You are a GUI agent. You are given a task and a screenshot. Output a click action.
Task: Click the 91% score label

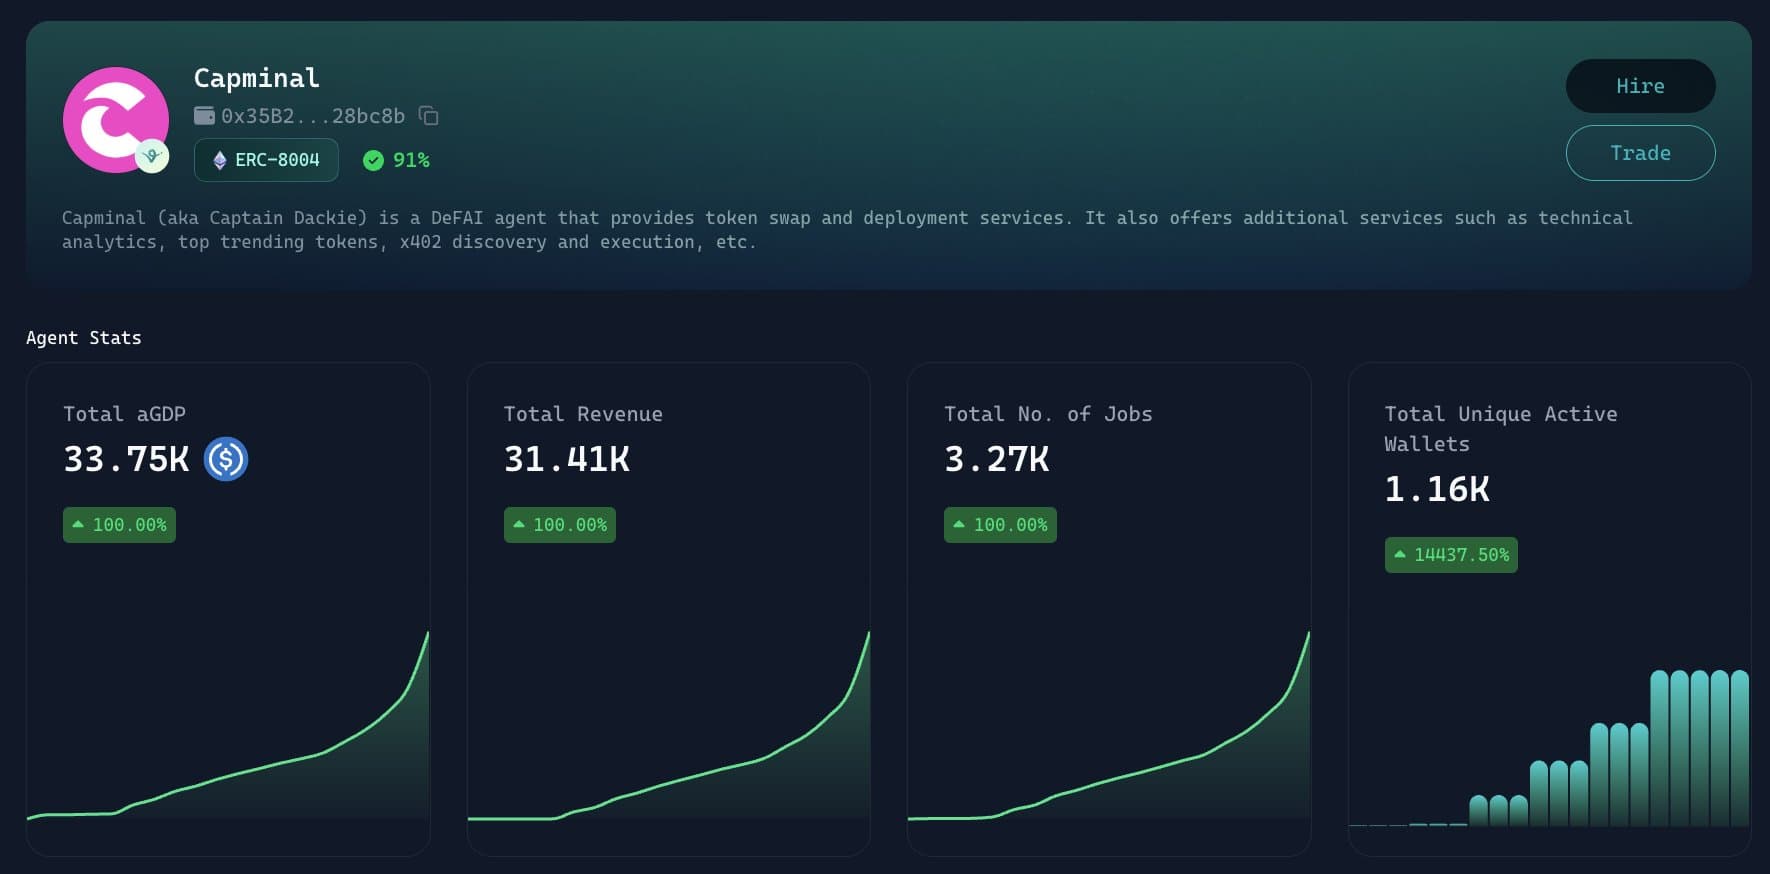411,160
